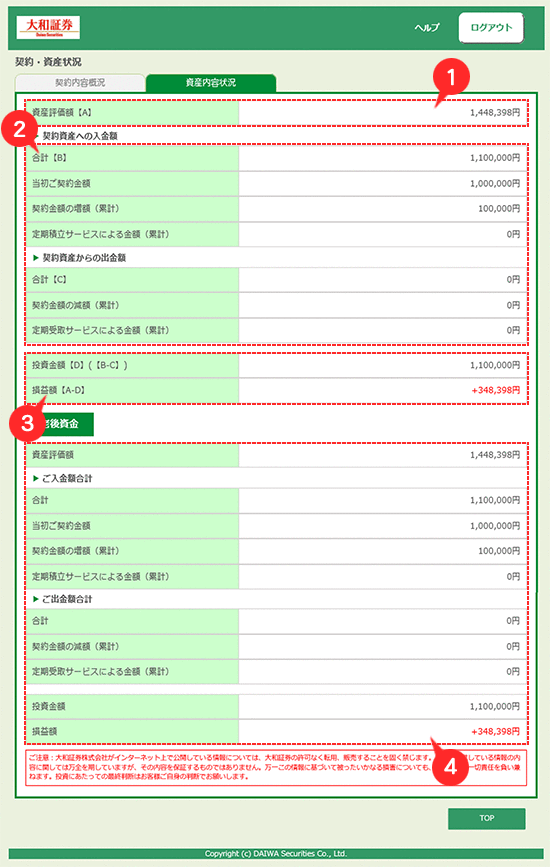550x867 pixels.
Task: Open the ヘルプ link
Action: [x=427, y=27]
